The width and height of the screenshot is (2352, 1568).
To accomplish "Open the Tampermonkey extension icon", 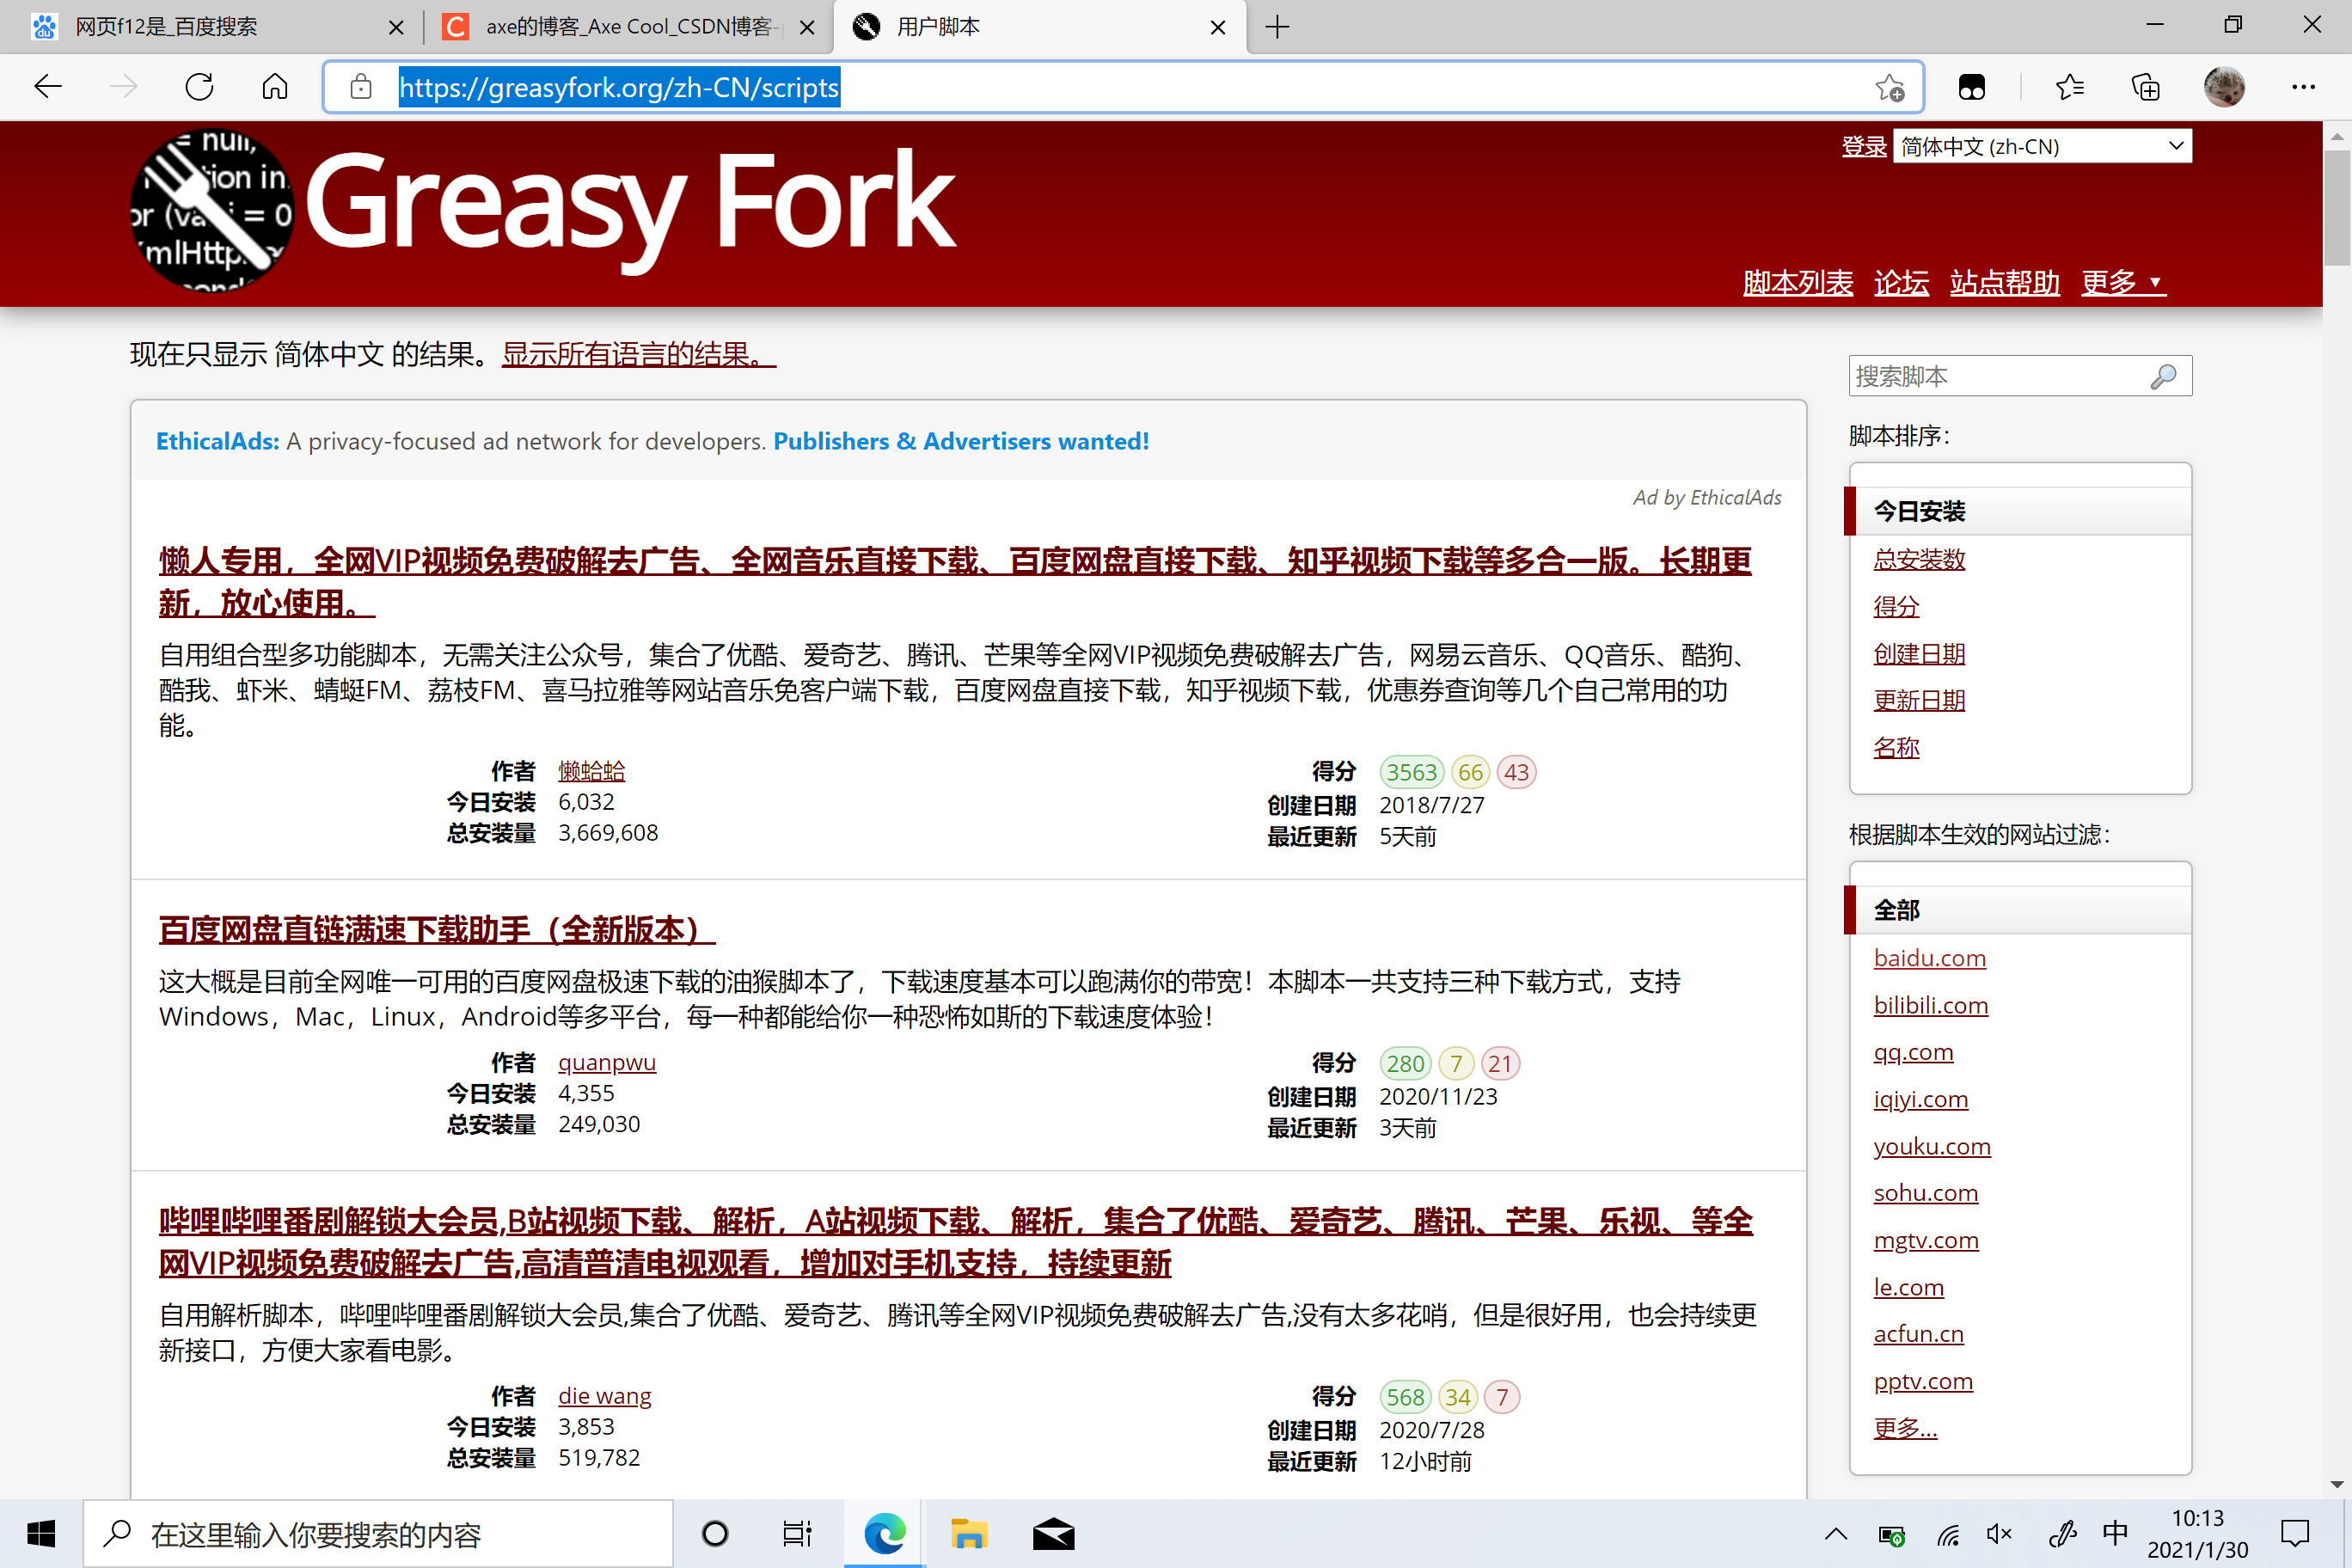I will pos(1971,88).
